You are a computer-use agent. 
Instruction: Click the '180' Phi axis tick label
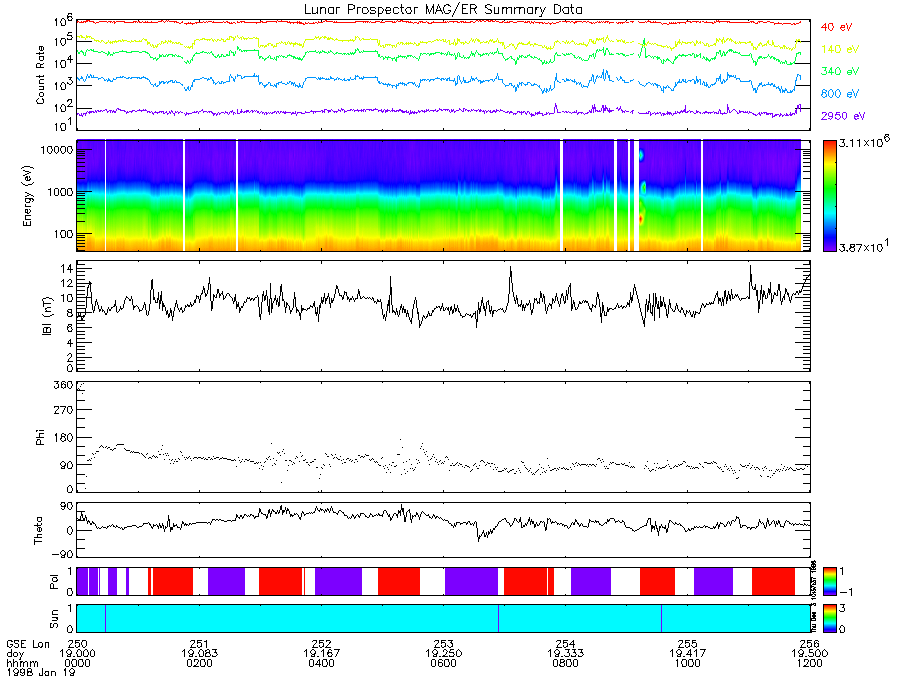pyautogui.click(x=63, y=437)
